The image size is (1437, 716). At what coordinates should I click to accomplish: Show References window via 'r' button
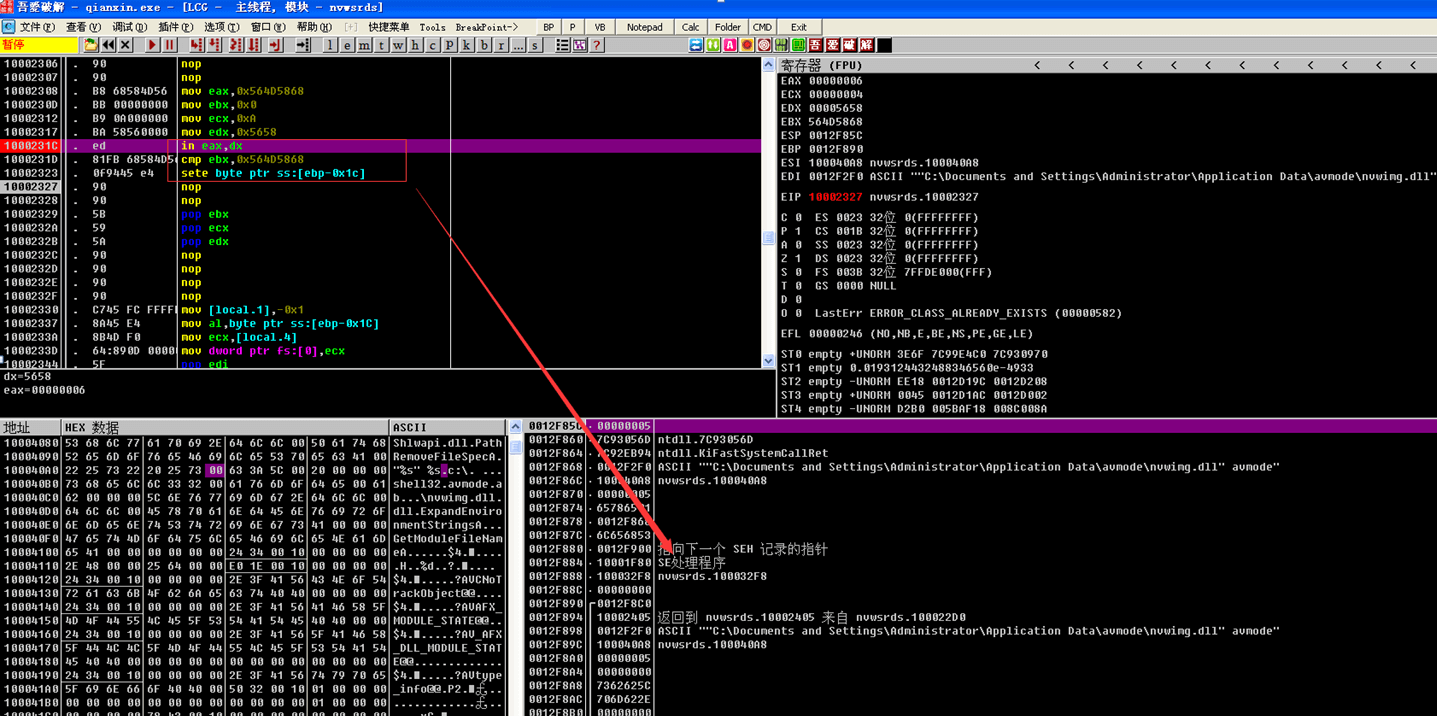501,45
